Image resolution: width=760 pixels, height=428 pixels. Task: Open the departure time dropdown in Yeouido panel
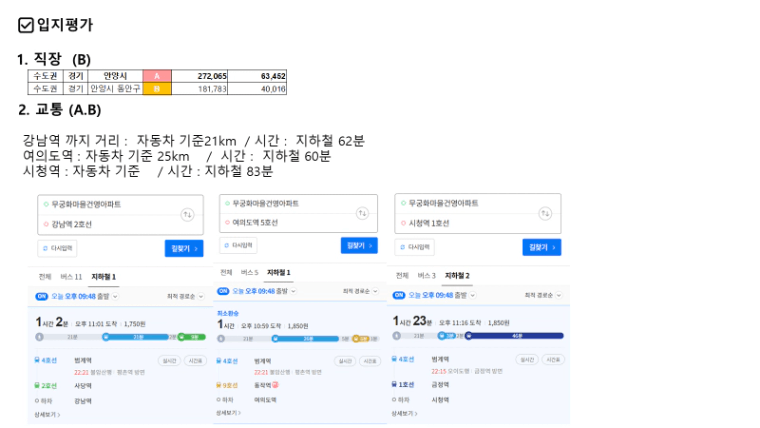coord(264,291)
